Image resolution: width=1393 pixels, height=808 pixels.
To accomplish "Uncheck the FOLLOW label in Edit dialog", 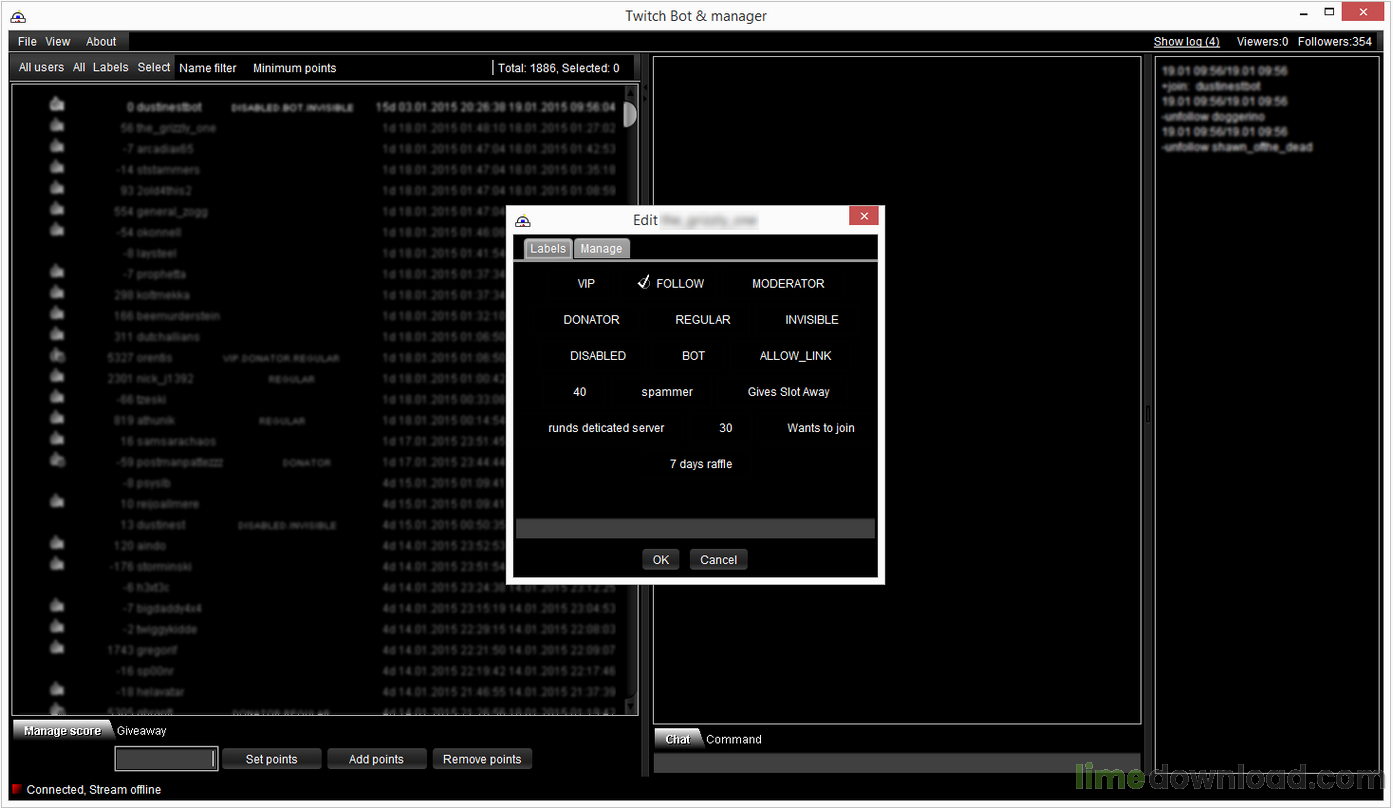I will pyautogui.click(x=671, y=283).
